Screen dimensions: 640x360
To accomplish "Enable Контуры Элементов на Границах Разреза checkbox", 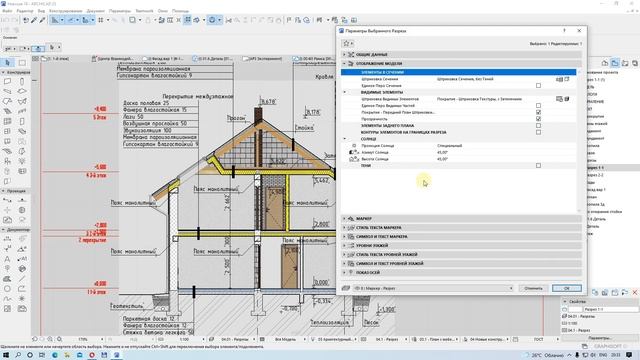I will coord(538,132).
